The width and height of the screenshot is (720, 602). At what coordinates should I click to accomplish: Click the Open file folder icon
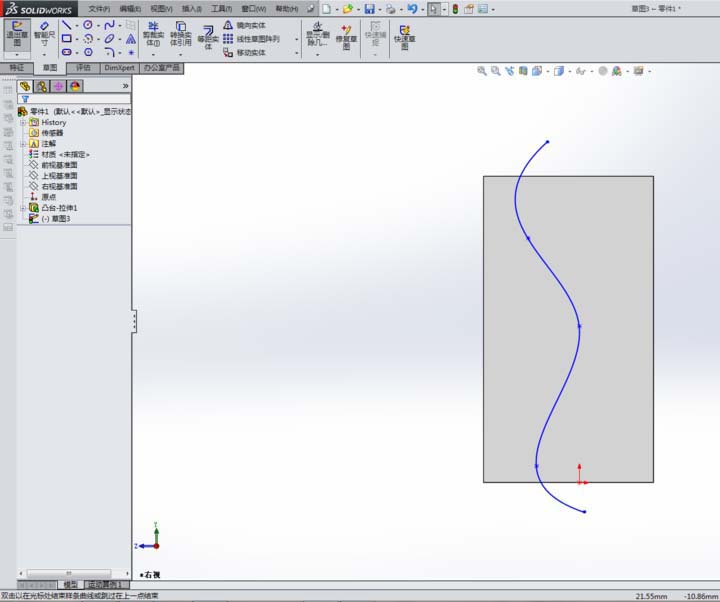[x=348, y=9]
